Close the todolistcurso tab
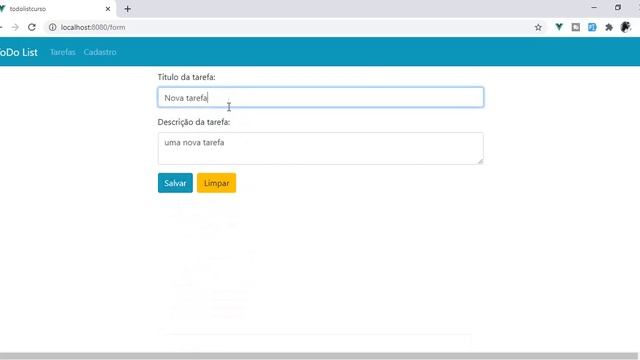This screenshot has height=360, width=640. 108,9
